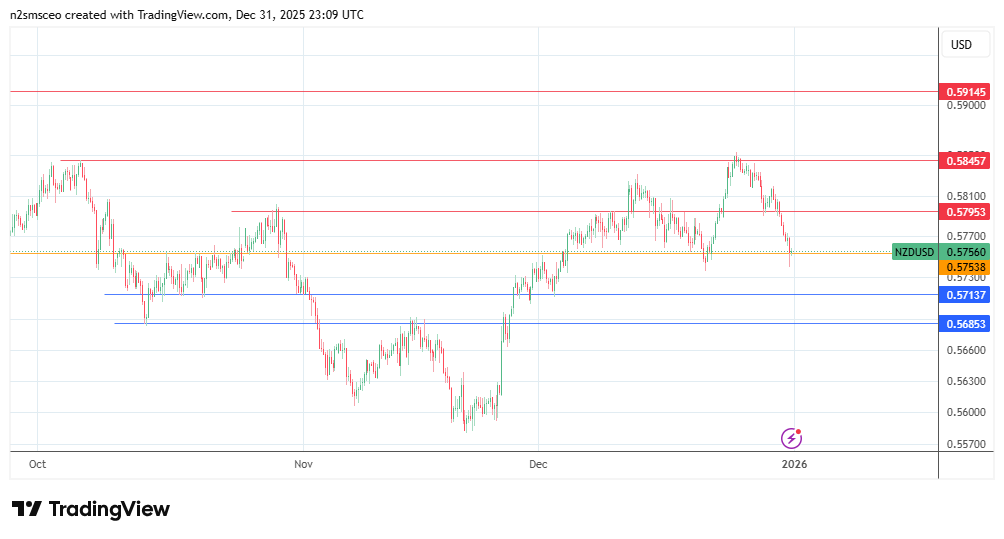The width and height of the screenshot is (1004, 539).
Task: Click the red 0.59145 price label
Action: pos(965,92)
